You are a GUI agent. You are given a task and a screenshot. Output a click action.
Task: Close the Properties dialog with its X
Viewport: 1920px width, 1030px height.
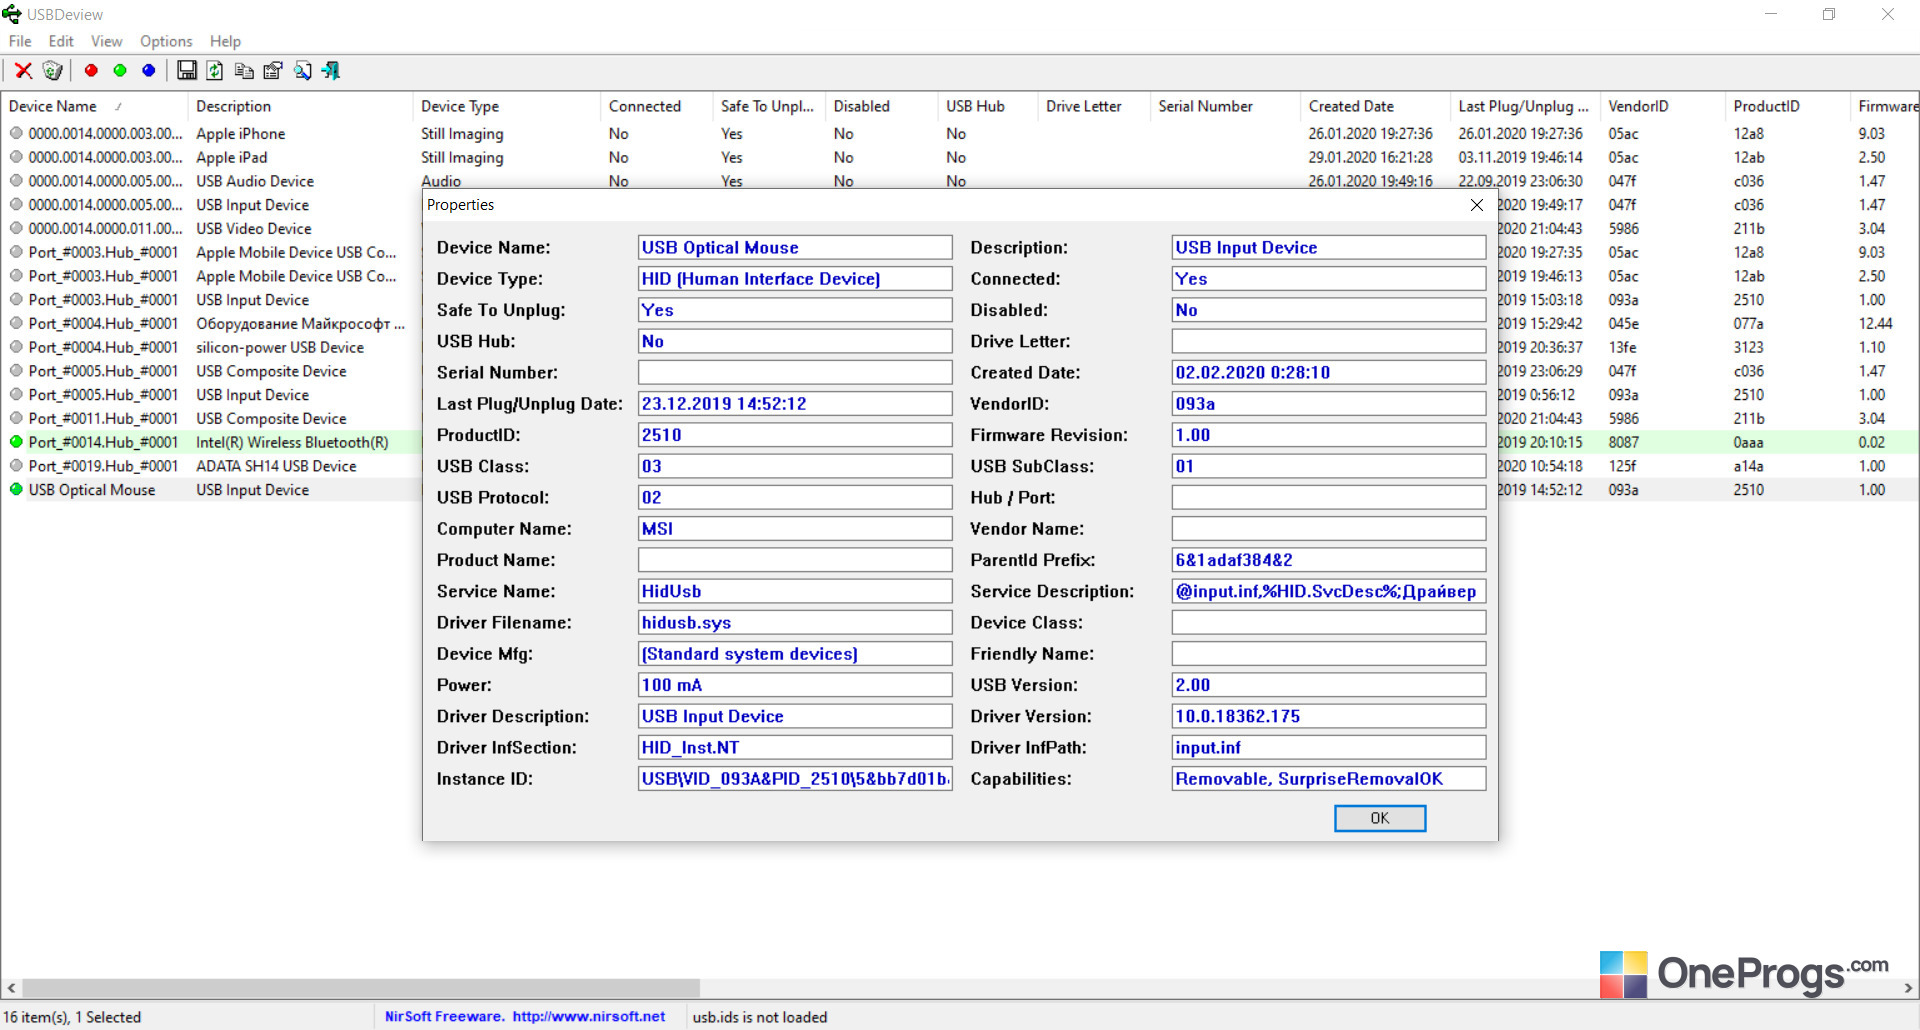point(1477,205)
